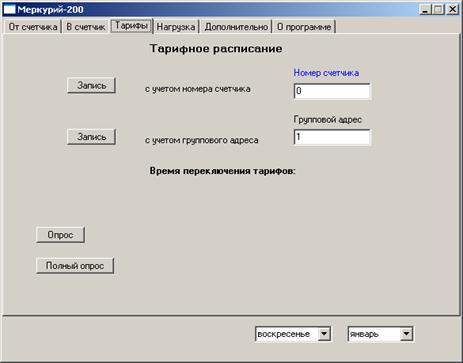
Task: Click the «с учетом группового адреса» text
Action: (x=201, y=140)
